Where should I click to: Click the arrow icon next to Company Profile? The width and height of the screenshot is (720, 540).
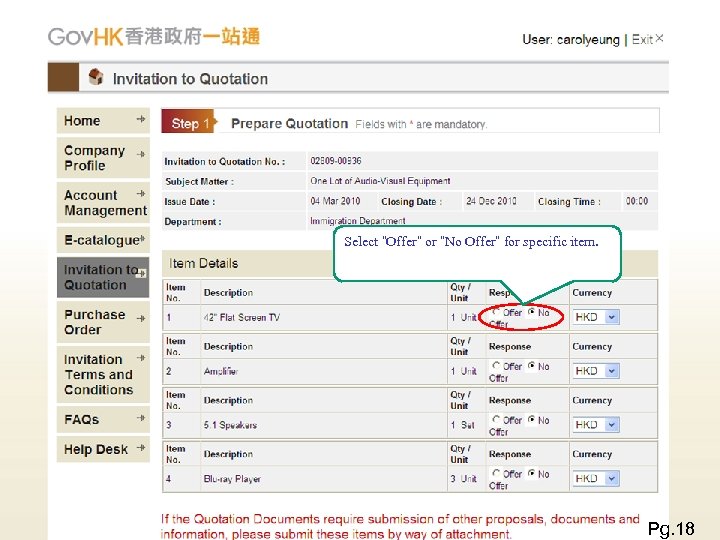(x=141, y=154)
